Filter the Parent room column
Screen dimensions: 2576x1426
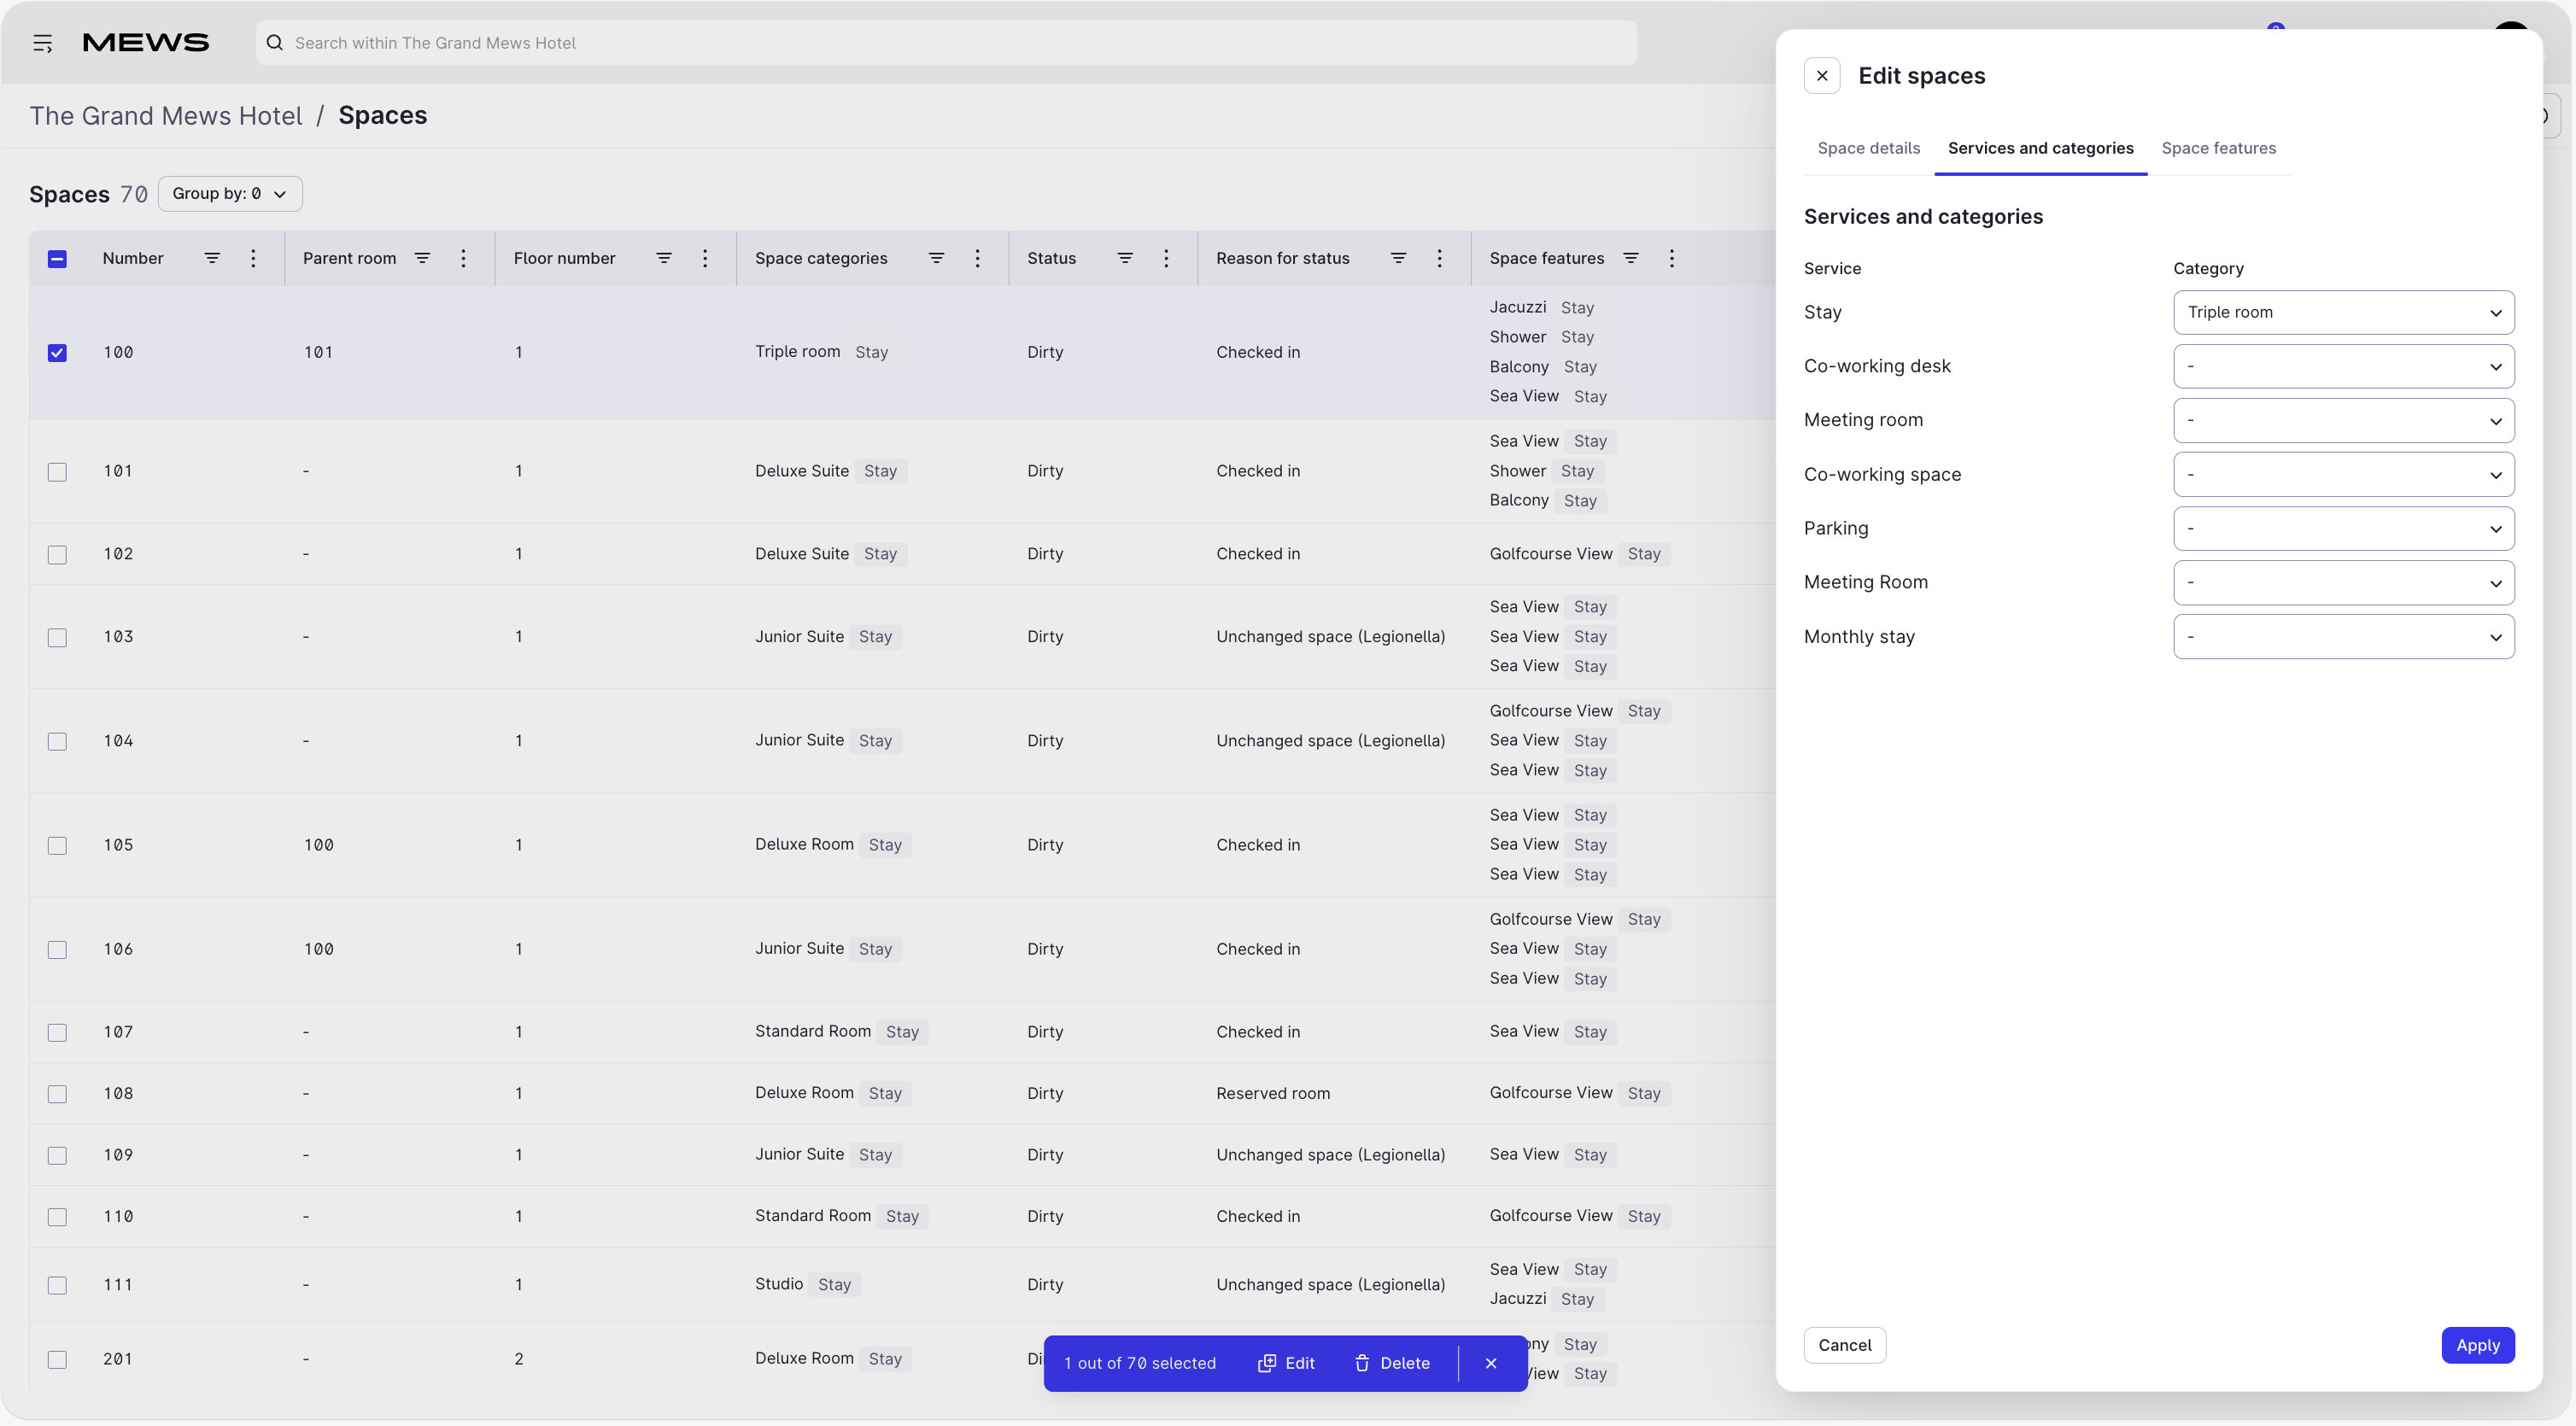pyautogui.click(x=422, y=258)
